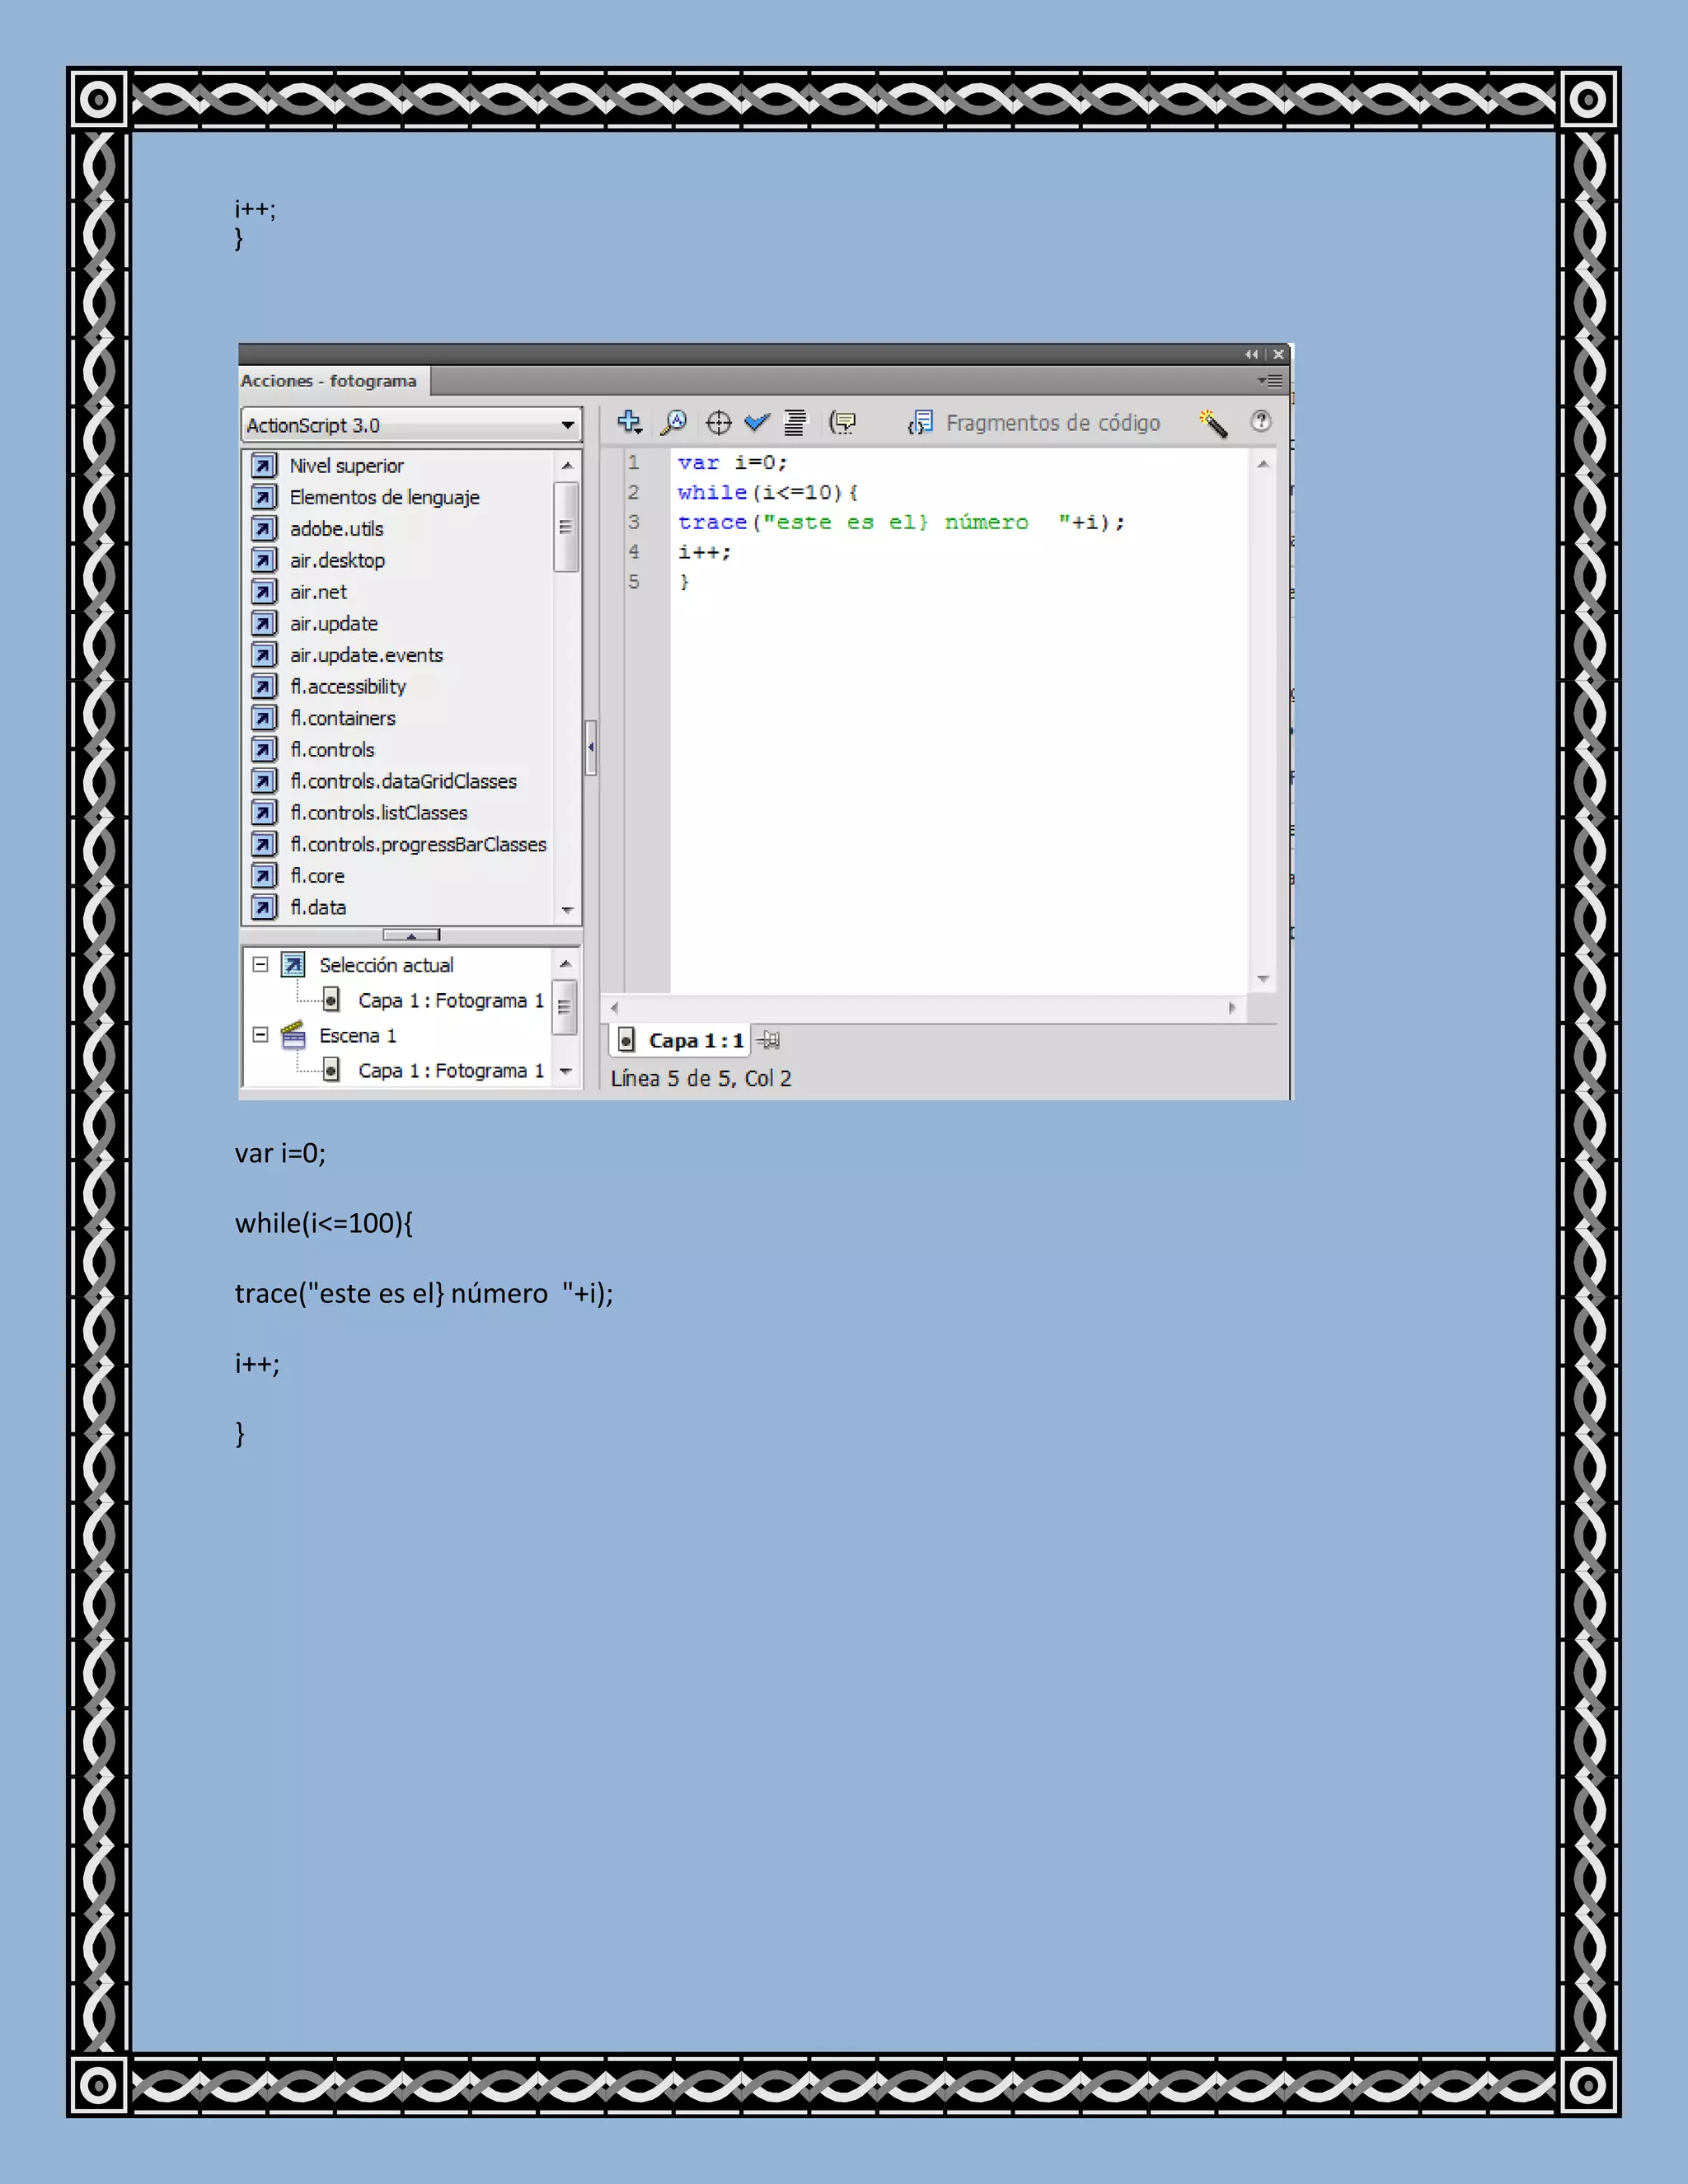Viewport: 1688px width, 2184px height.
Task: Collapse the Escena 1 tree node
Action: point(261,1035)
